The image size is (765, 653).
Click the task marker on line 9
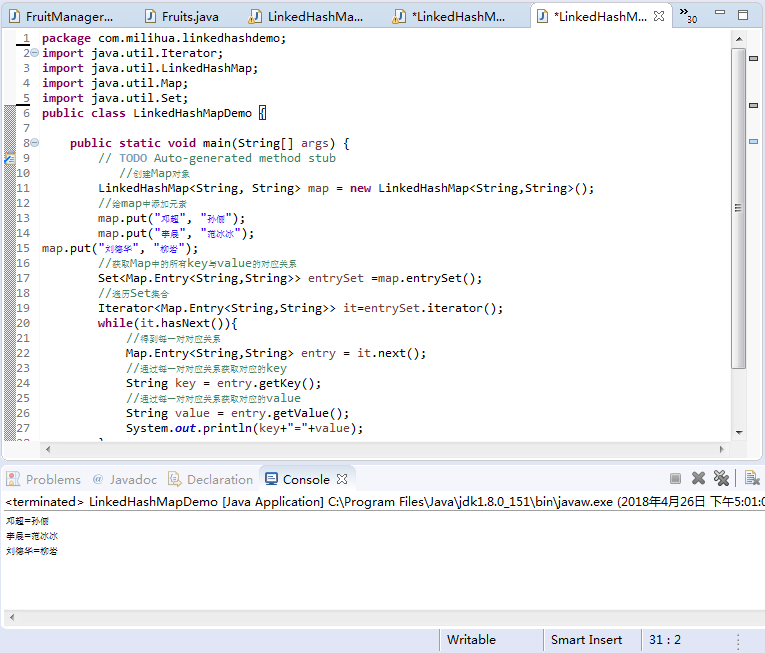click(x=10, y=158)
